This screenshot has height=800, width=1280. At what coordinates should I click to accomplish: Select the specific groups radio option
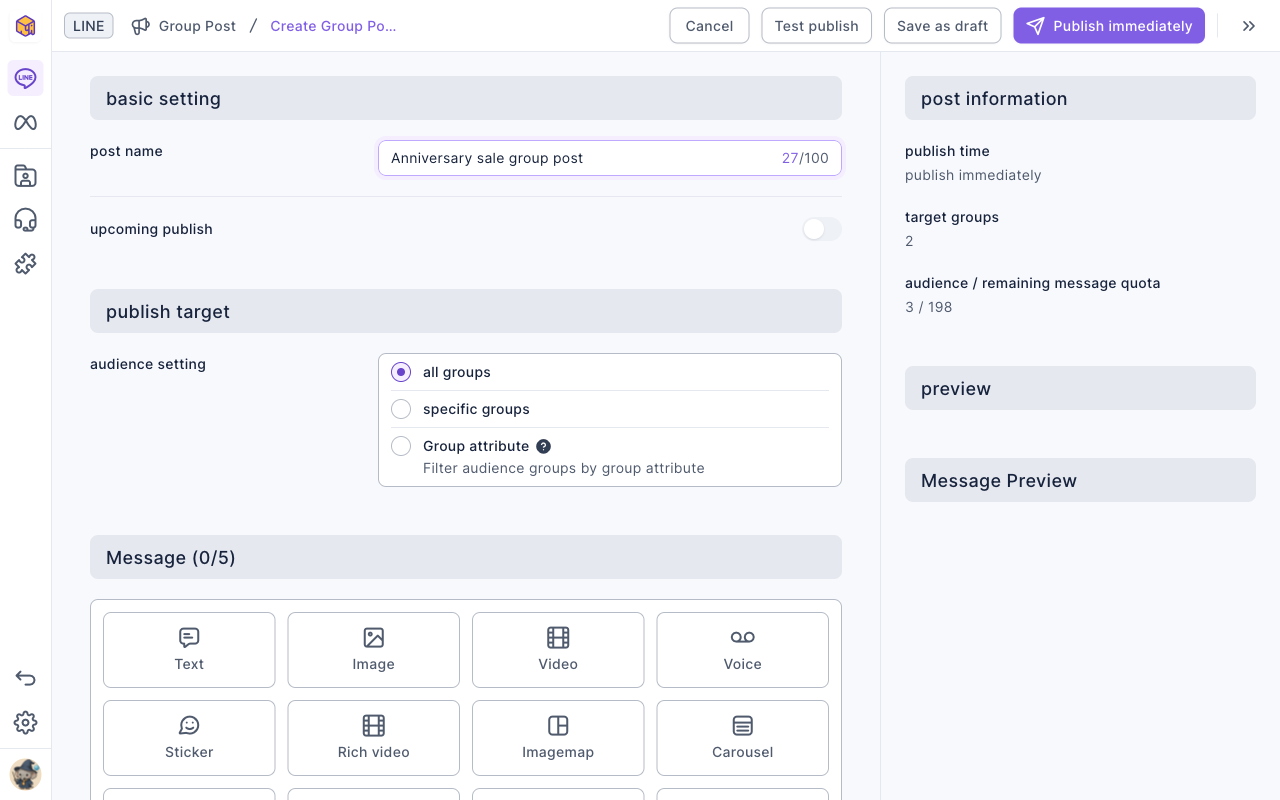[x=401, y=409]
